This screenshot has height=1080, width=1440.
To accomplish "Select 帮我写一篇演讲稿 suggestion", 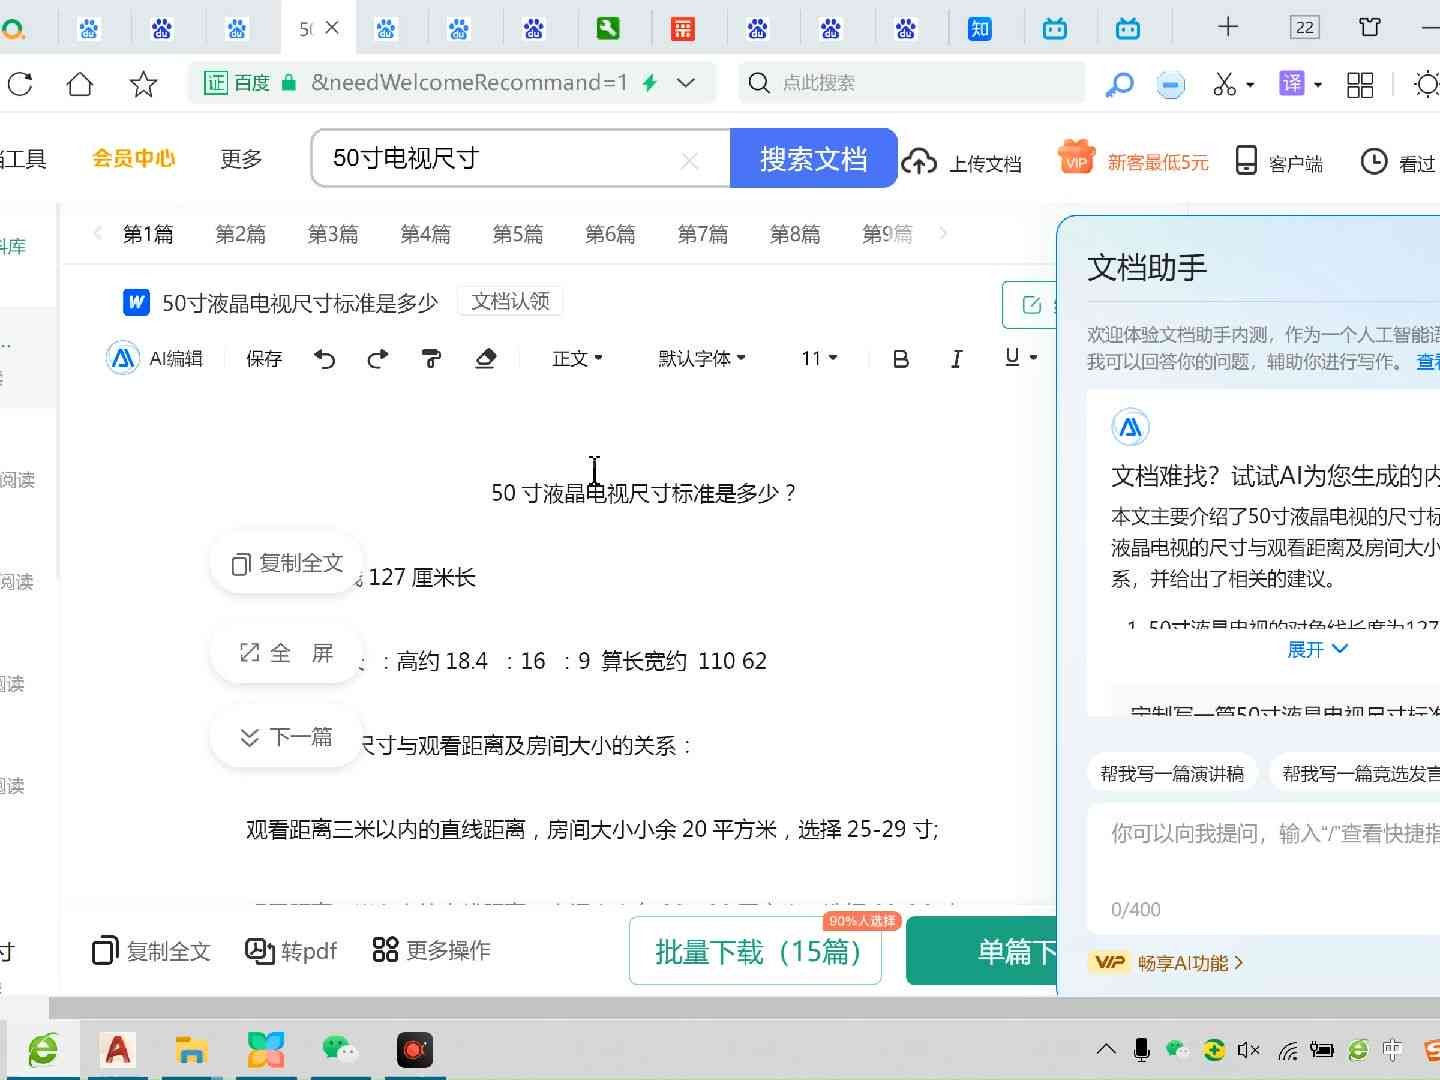I will 1171,773.
